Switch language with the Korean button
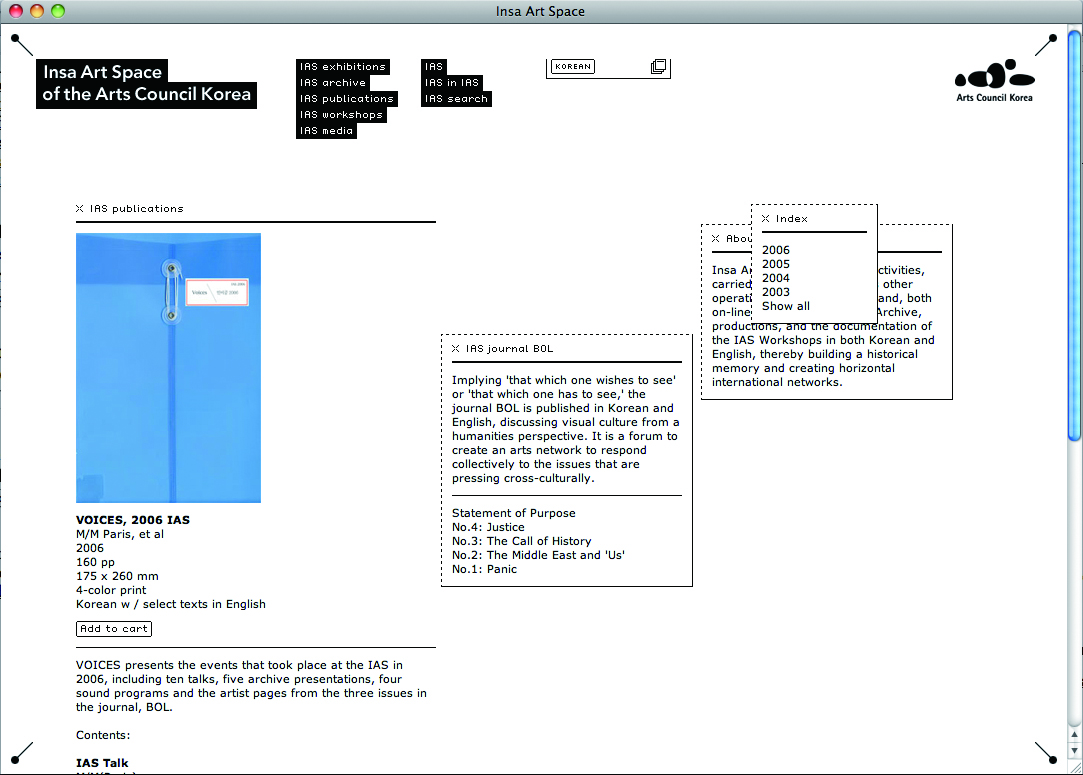1083x775 pixels. [x=573, y=67]
